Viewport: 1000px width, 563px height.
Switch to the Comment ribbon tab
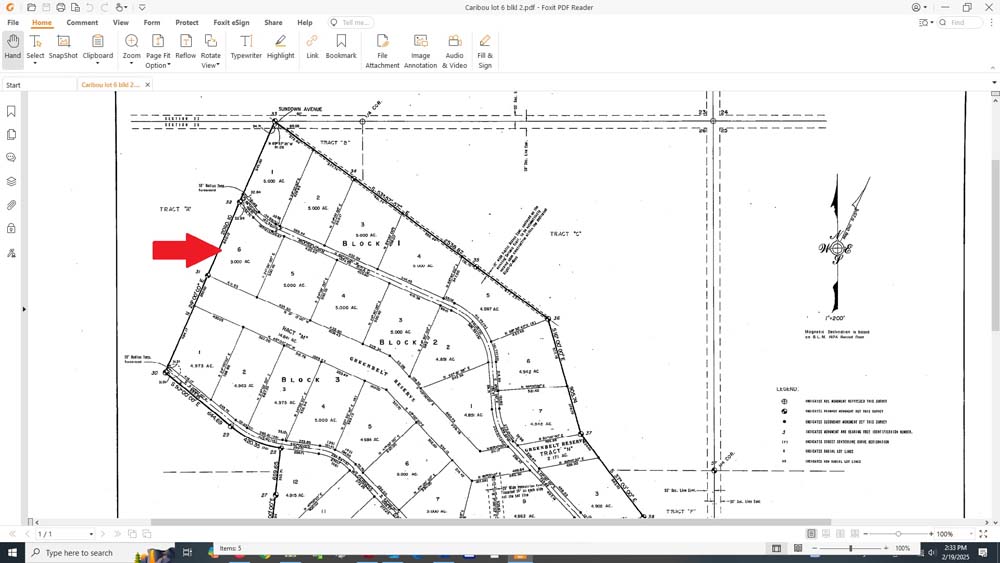82,22
